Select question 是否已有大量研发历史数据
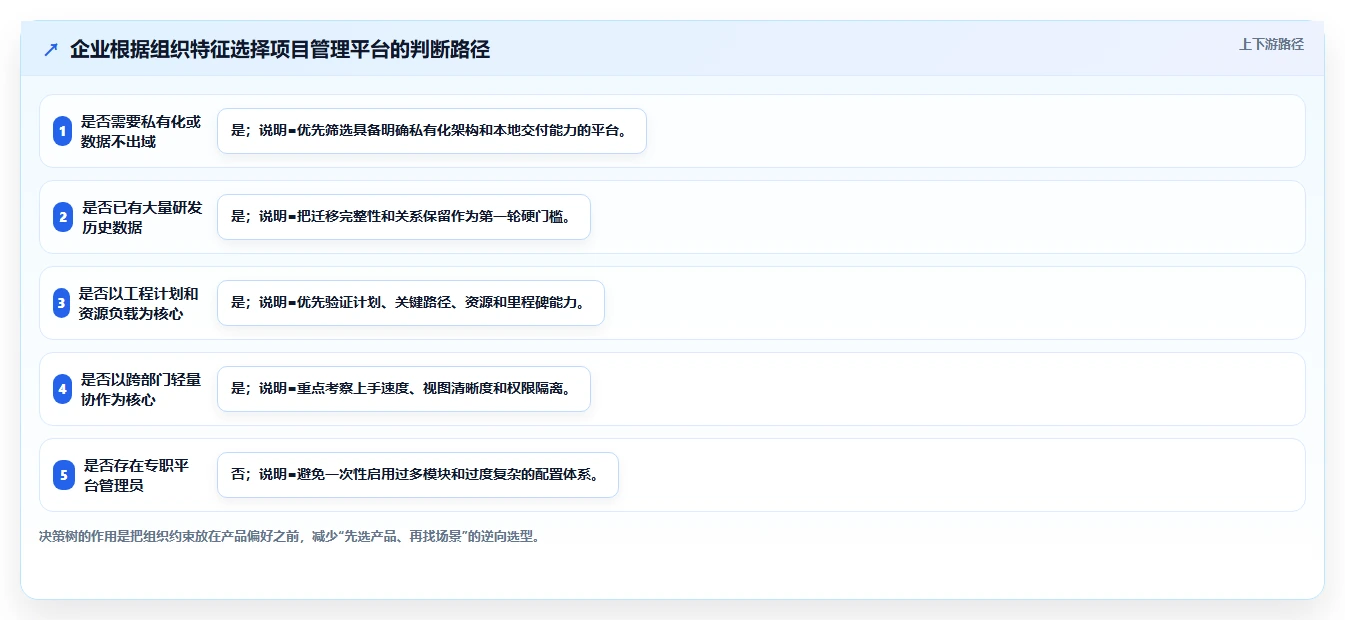This screenshot has width=1345, height=620. [x=142, y=217]
